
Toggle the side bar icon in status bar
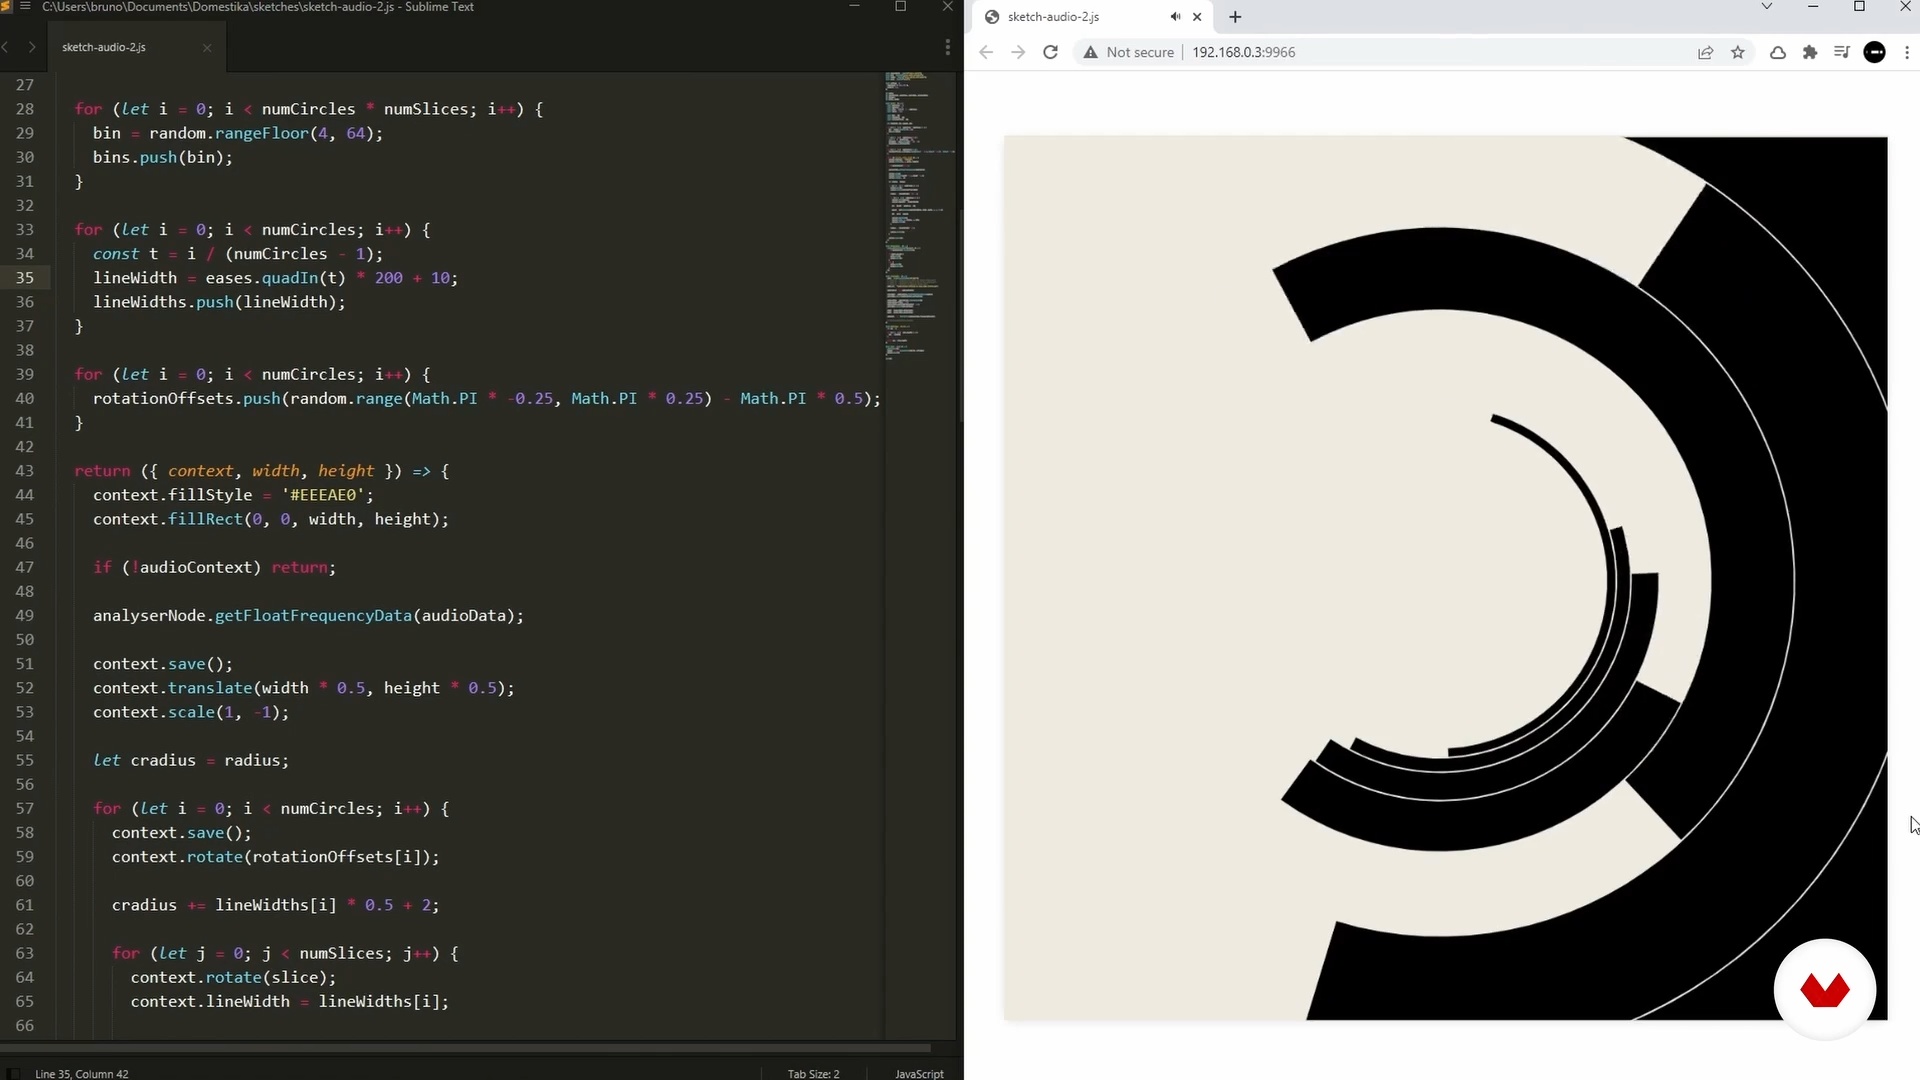tap(13, 1073)
